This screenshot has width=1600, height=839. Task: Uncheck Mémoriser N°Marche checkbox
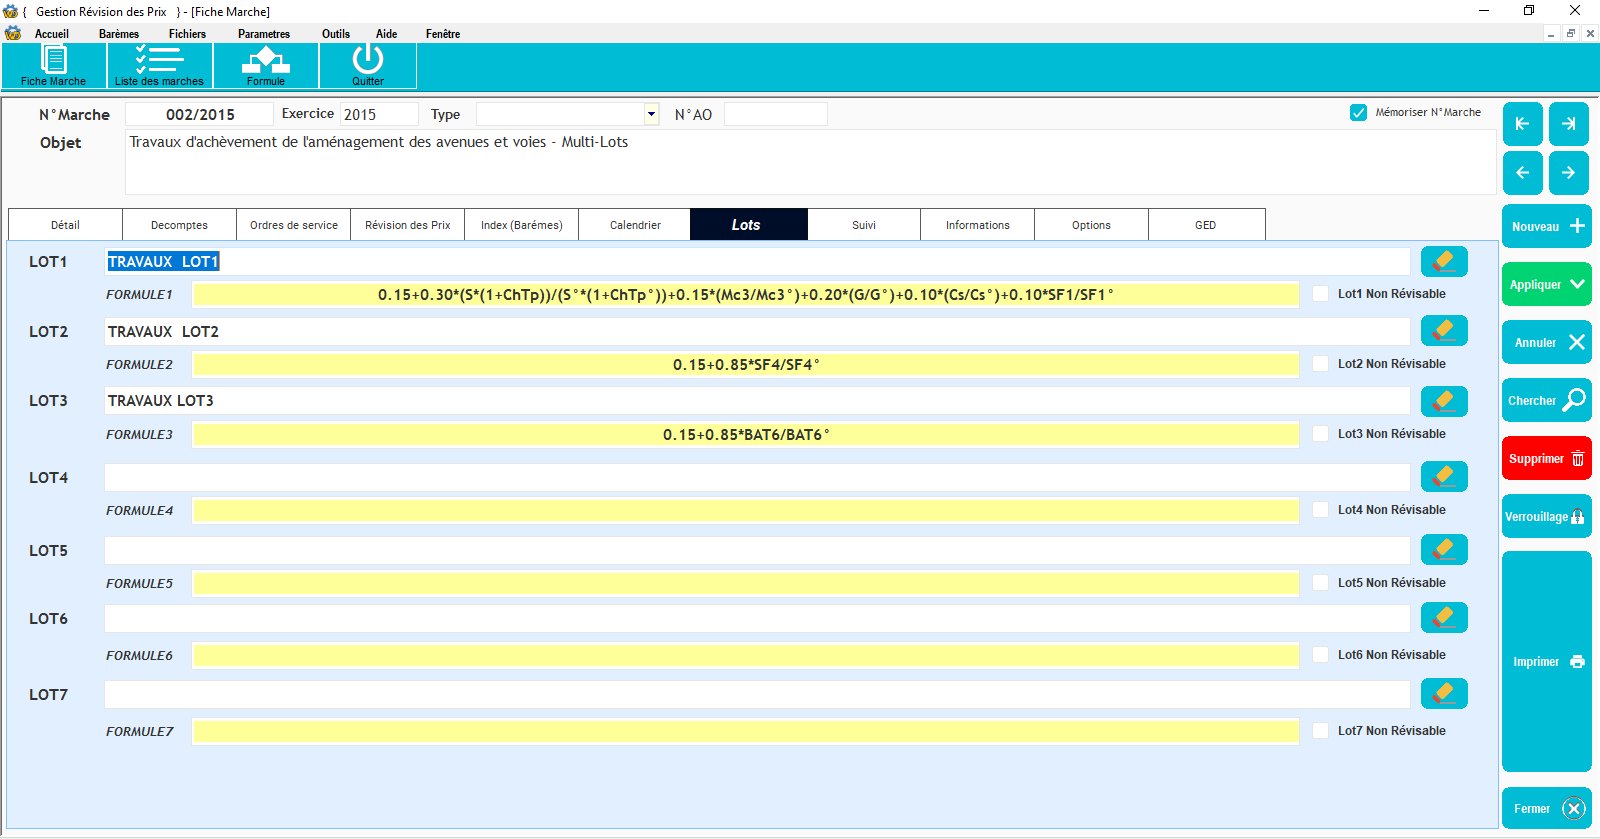tap(1358, 113)
